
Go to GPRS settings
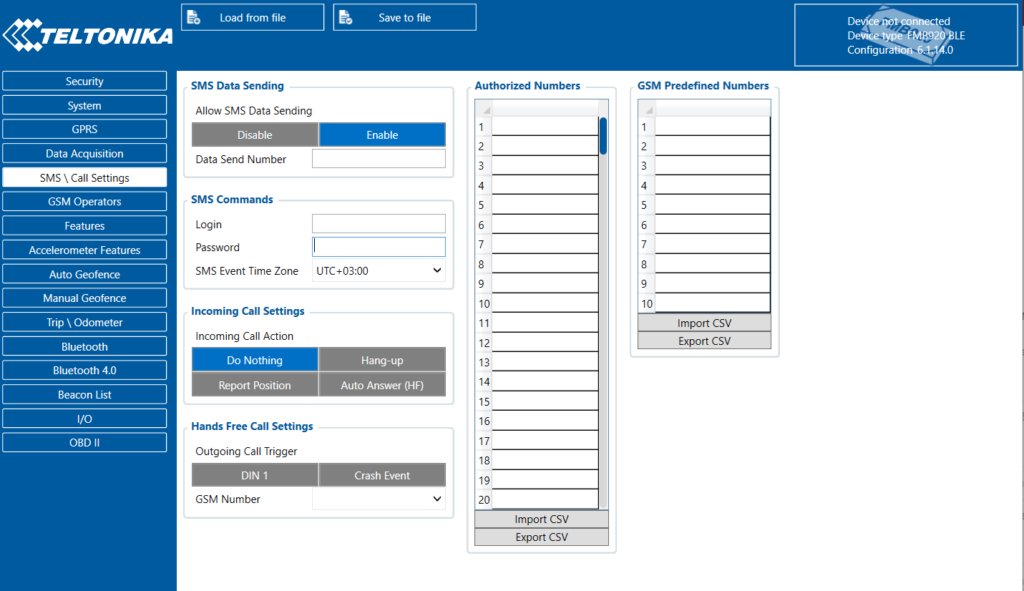84,129
